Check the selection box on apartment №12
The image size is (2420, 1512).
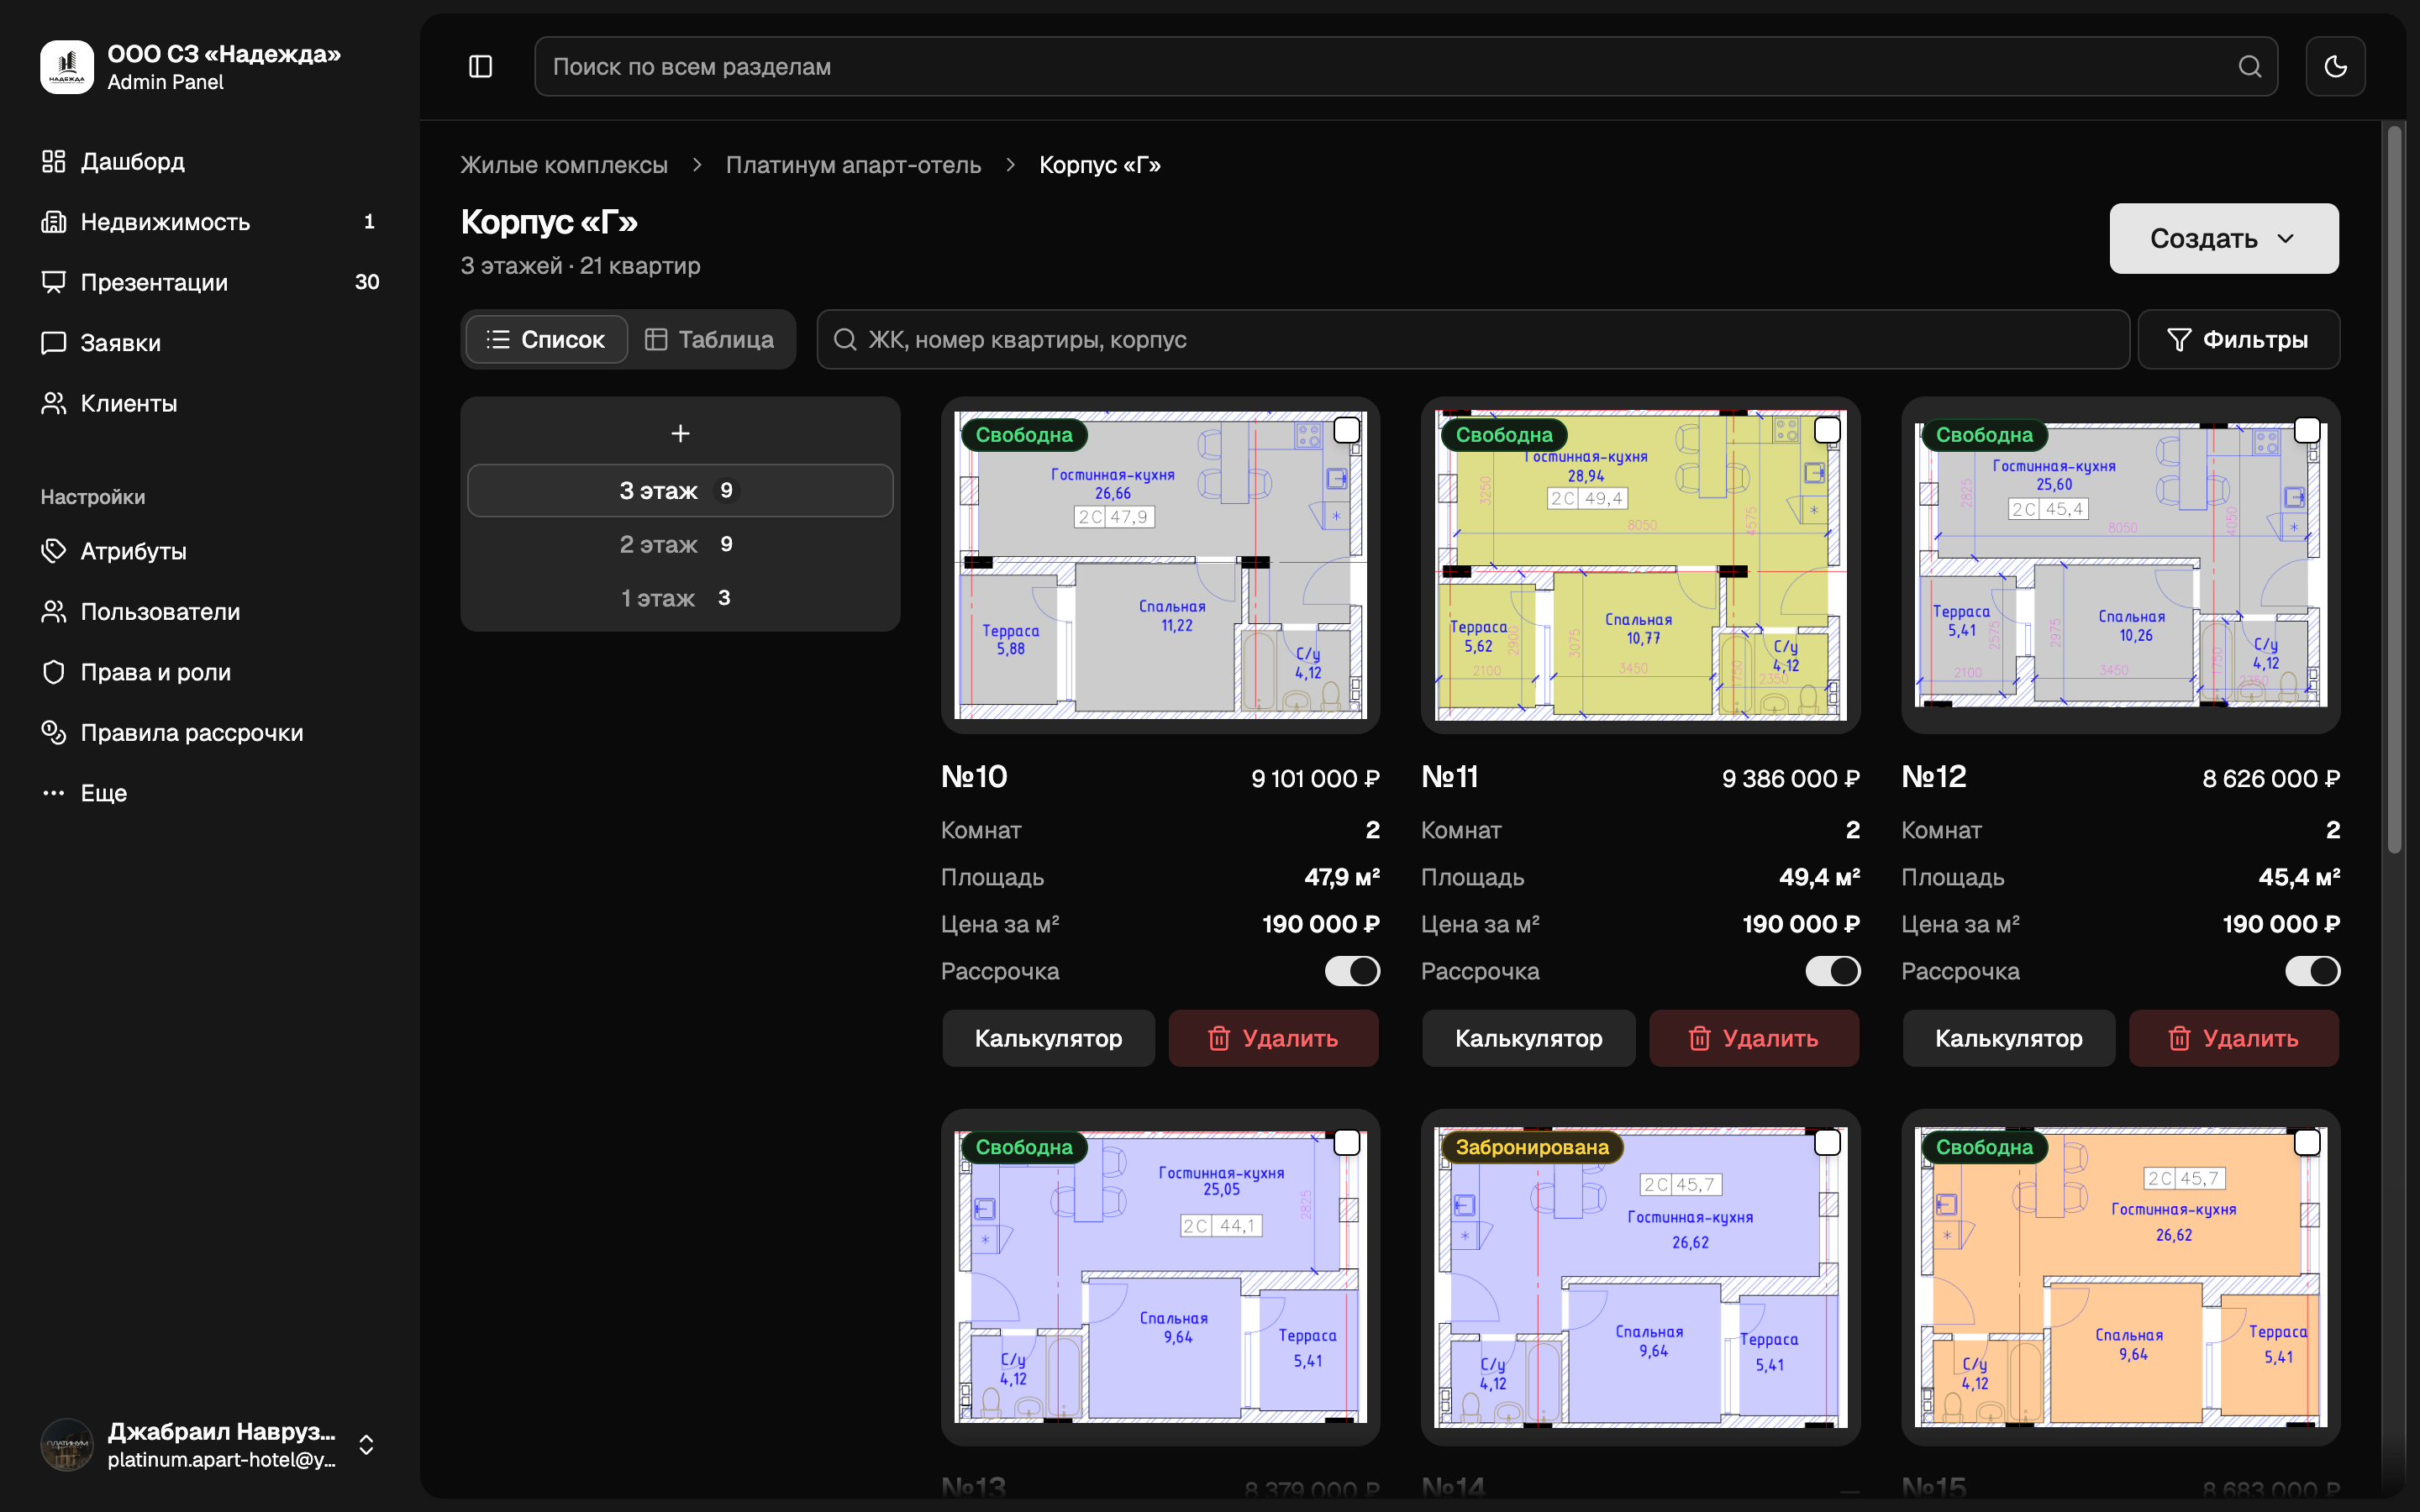[x=2307, y=430]
